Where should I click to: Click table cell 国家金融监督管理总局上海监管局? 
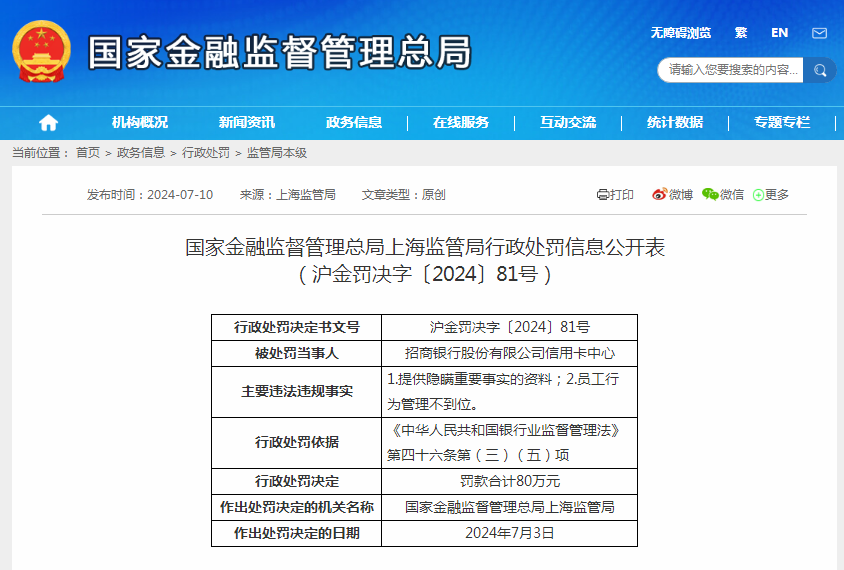(x=509, y=508)
